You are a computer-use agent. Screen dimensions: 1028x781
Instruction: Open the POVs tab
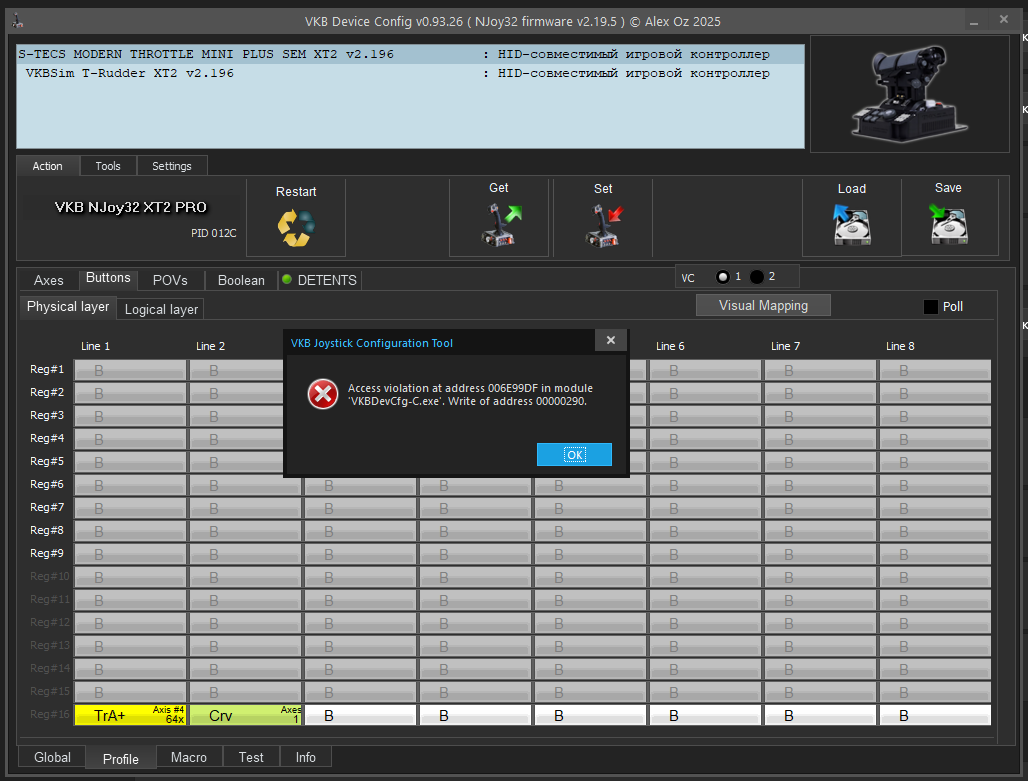pos(170,280)
